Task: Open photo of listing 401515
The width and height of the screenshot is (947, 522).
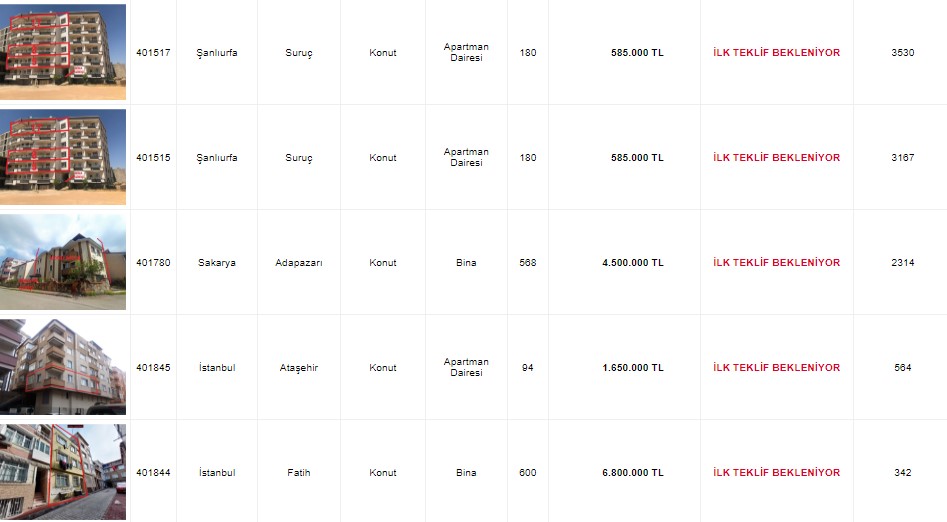Action: point(63,157)
